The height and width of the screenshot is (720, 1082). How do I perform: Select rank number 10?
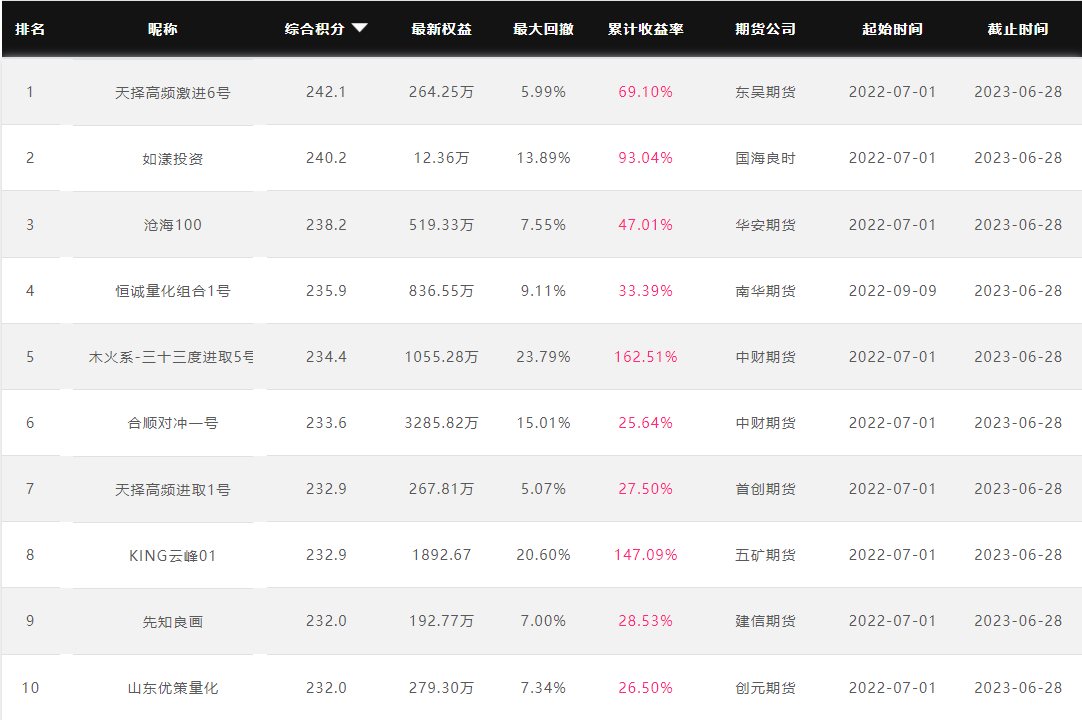30,688
